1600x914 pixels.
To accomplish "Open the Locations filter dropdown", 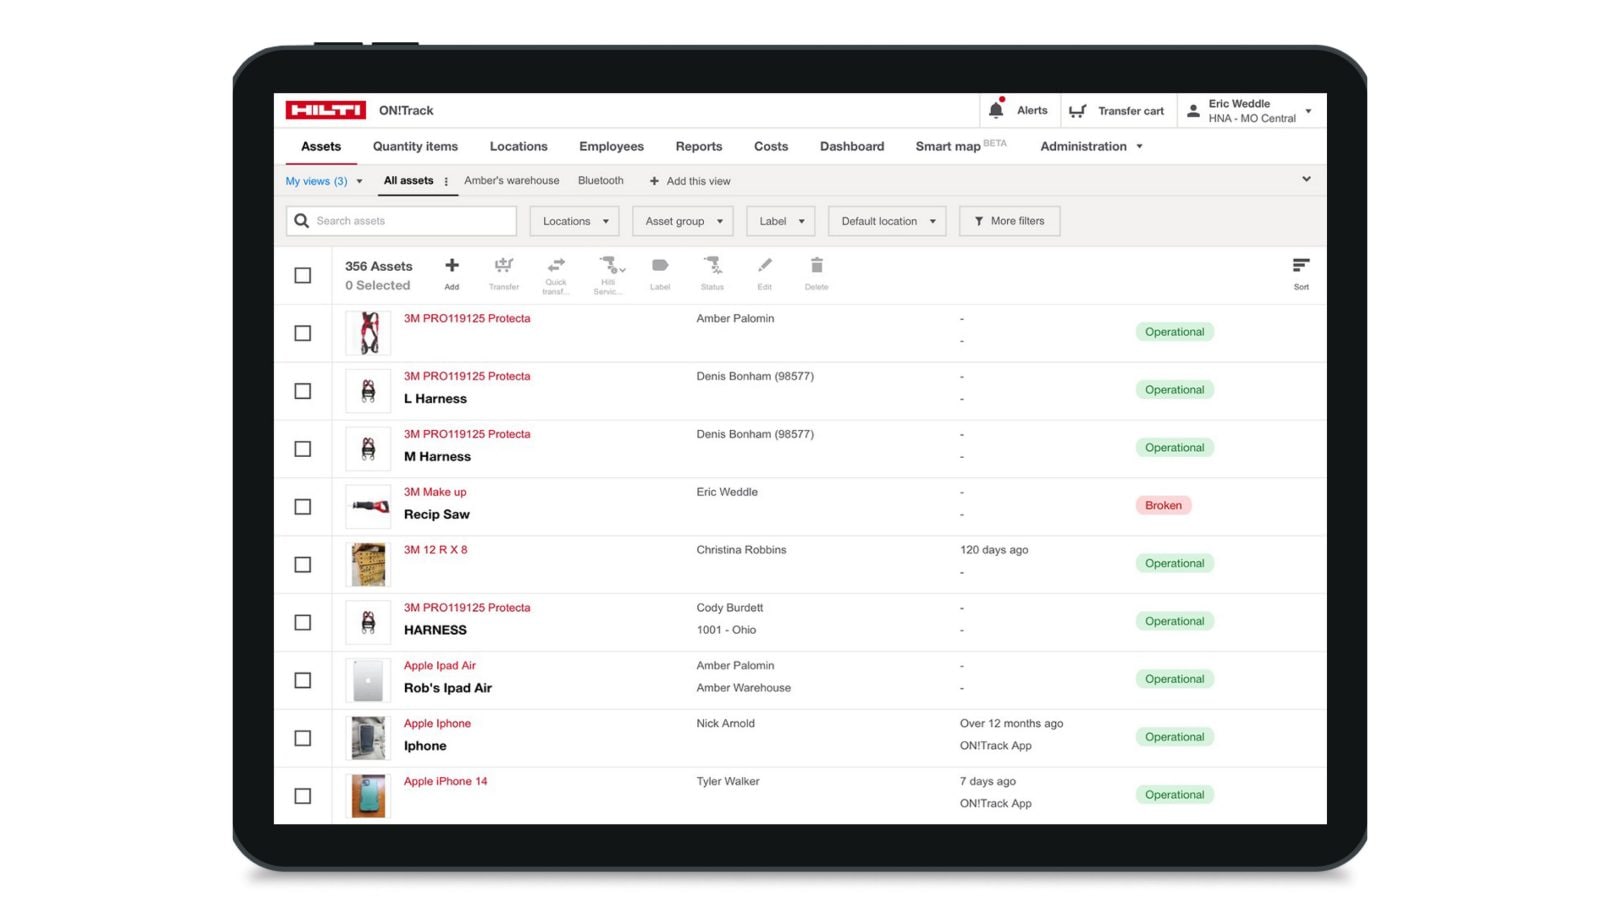I will (x=573, y=221).
